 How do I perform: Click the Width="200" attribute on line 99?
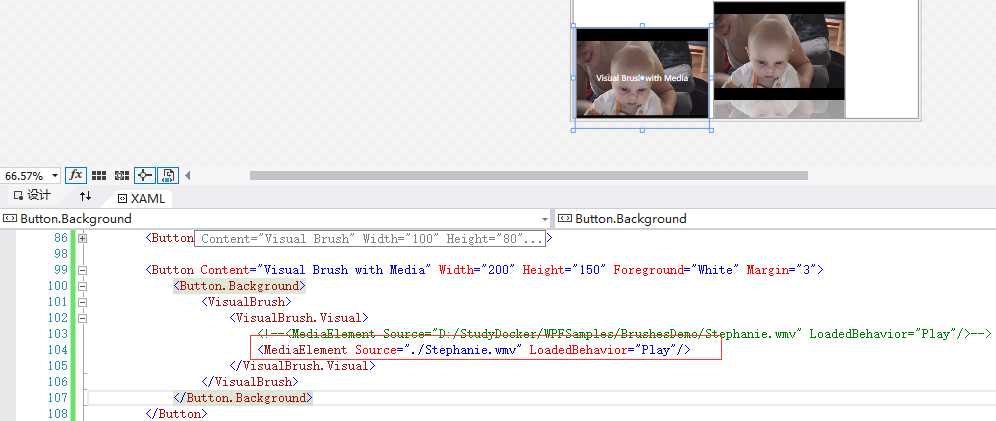point(477,270)
